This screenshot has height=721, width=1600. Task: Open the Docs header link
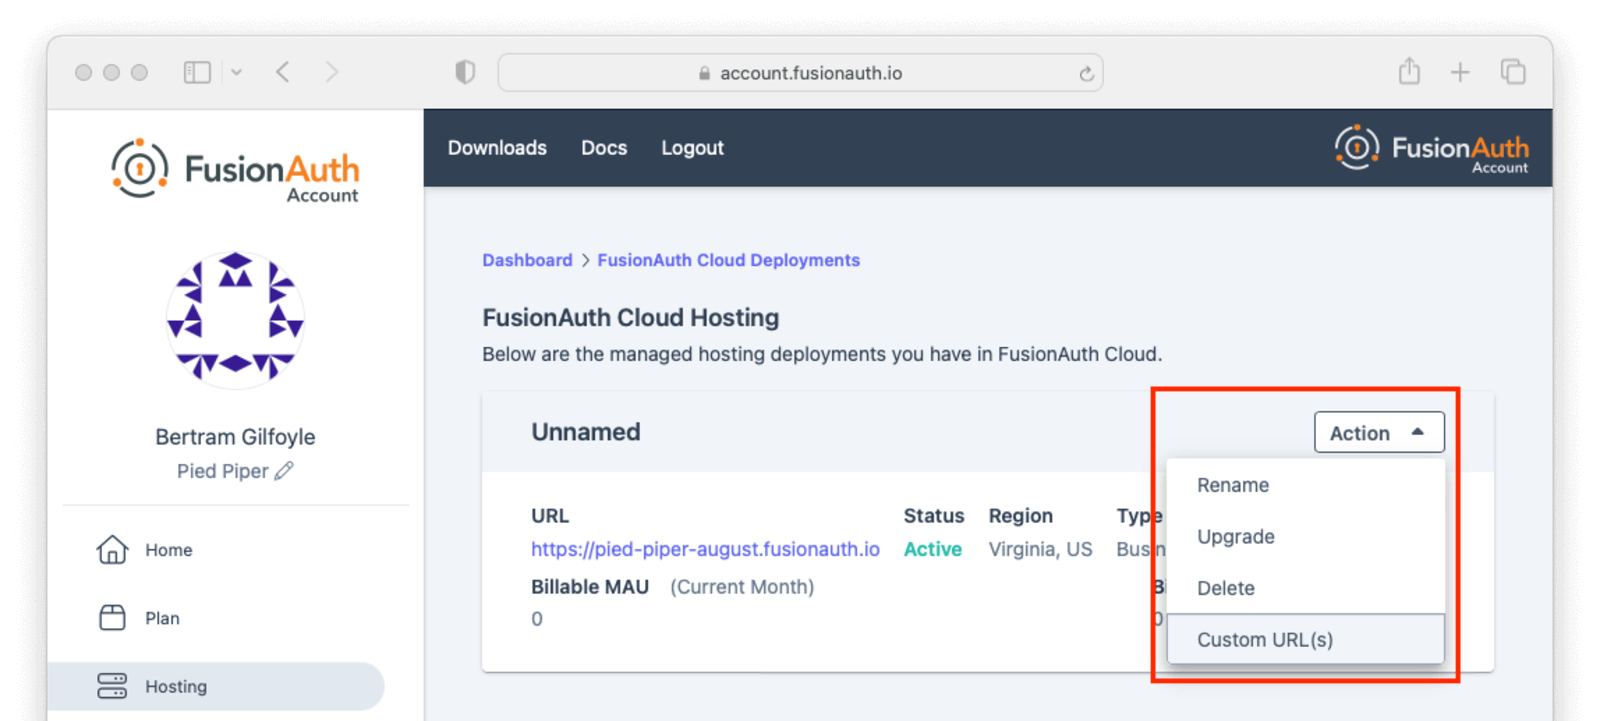tap(604, 148)
